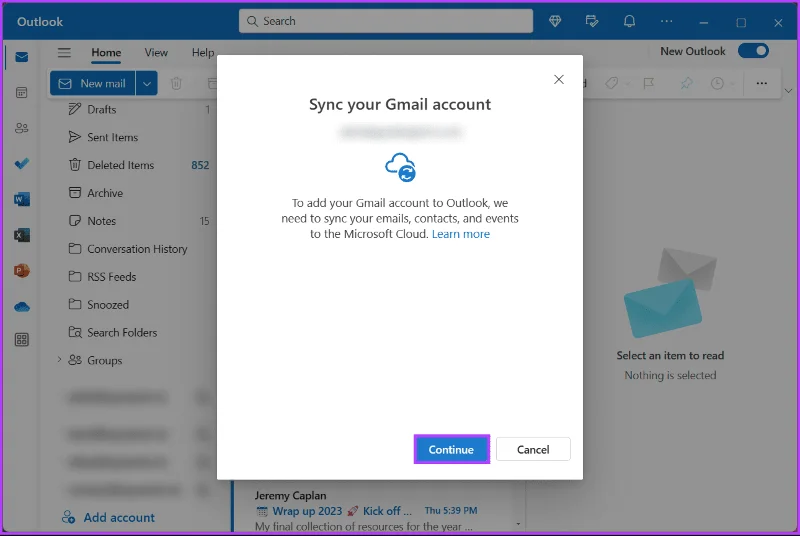The image size is (800, 536).
Task: Click Continue to sync Gmail account
Action: point(452,449)
